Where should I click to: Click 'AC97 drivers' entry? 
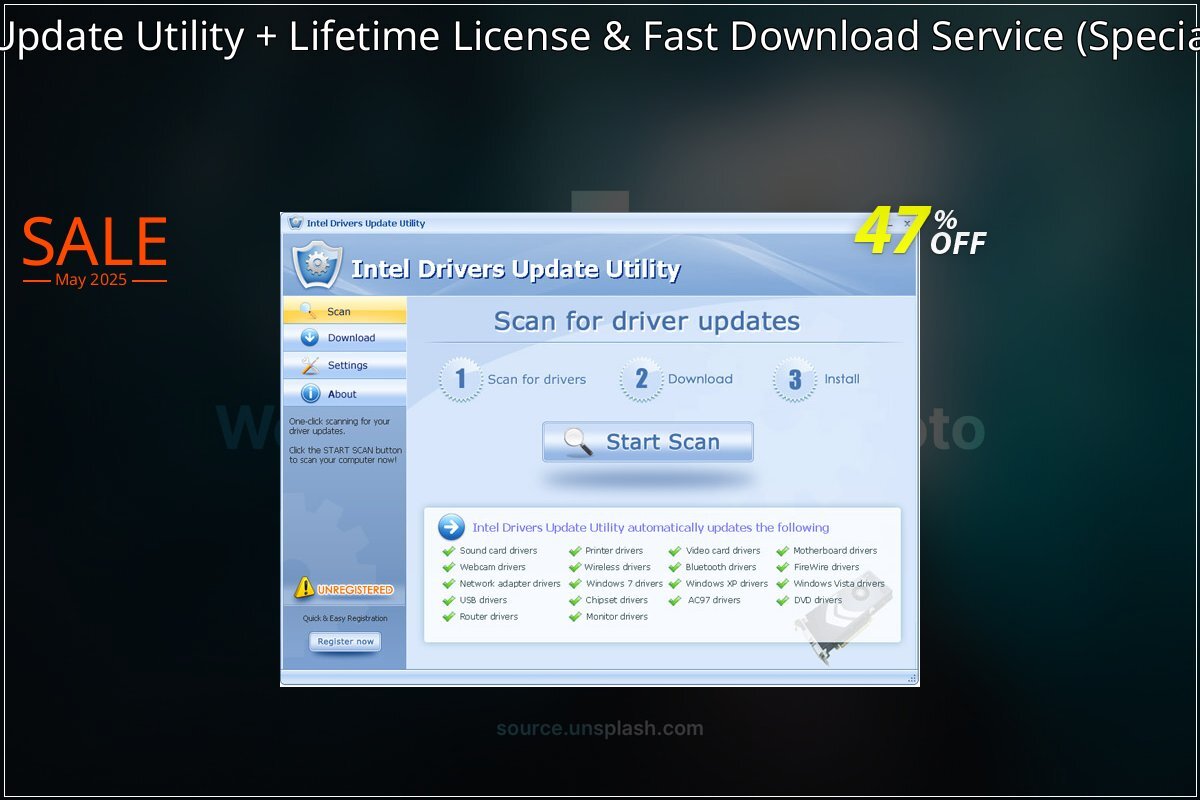(714, 600)
